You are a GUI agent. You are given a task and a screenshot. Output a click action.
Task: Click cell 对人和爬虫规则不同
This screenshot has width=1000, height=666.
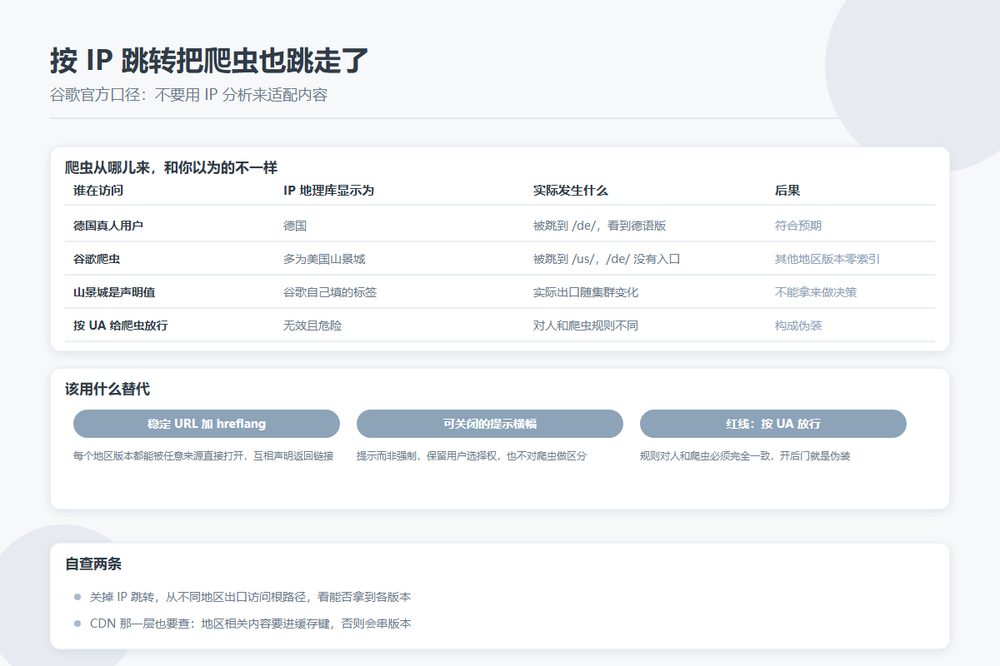click(585, 325)
